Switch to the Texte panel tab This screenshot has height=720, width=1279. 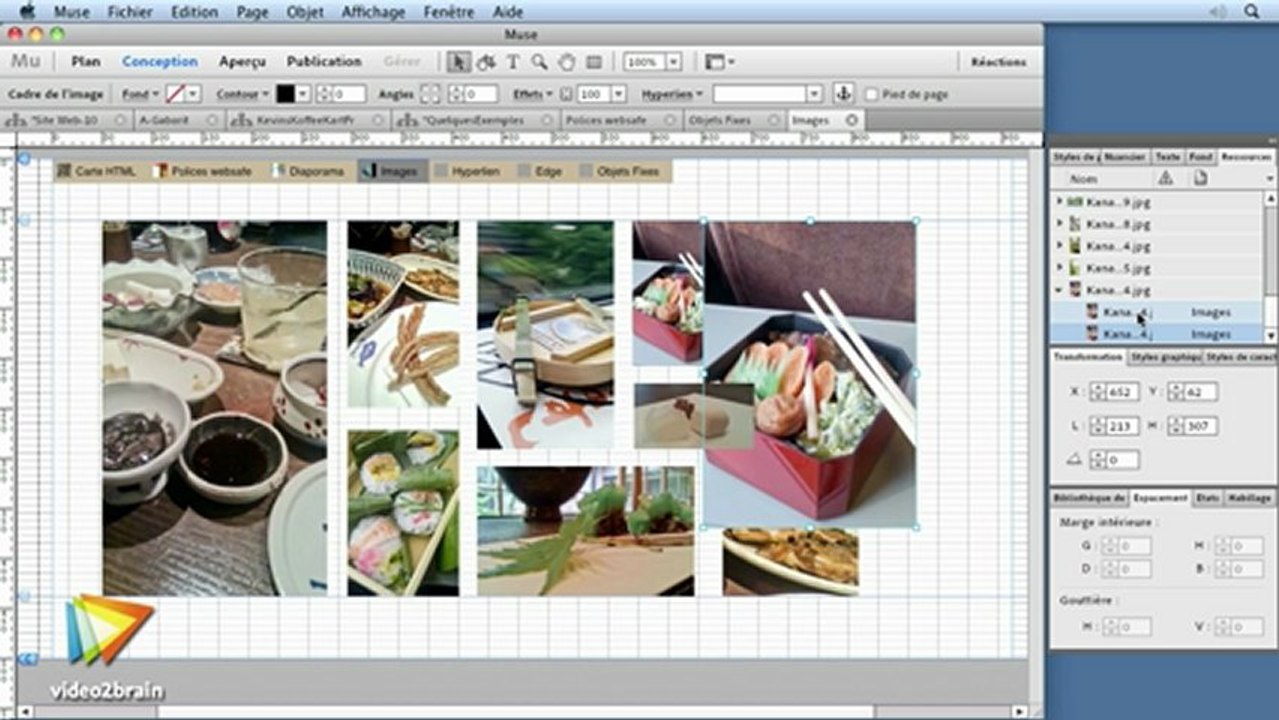[x=1168, y=157]
